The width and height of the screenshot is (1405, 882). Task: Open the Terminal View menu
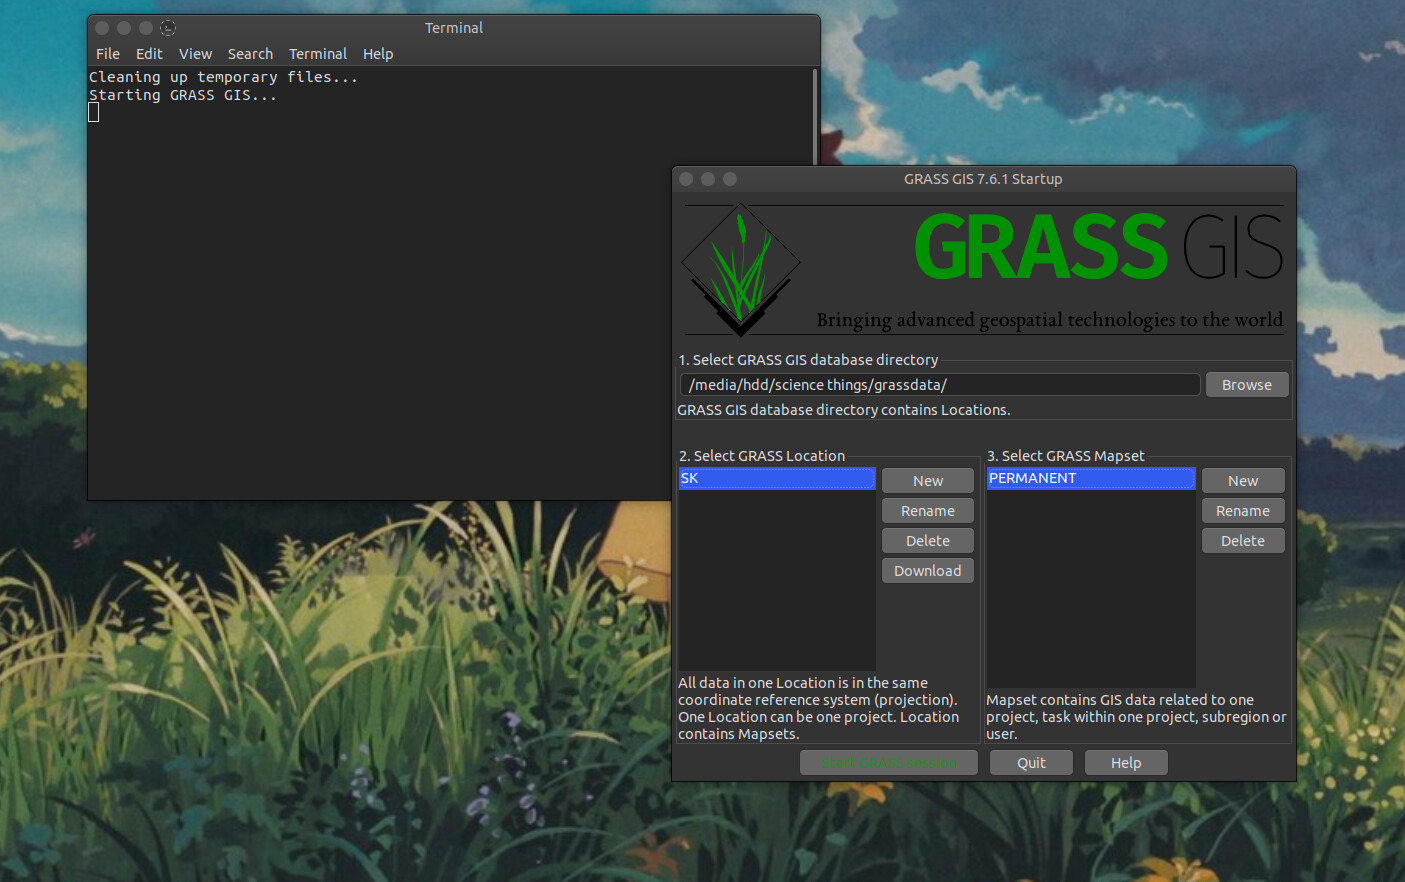pos(195,54)
